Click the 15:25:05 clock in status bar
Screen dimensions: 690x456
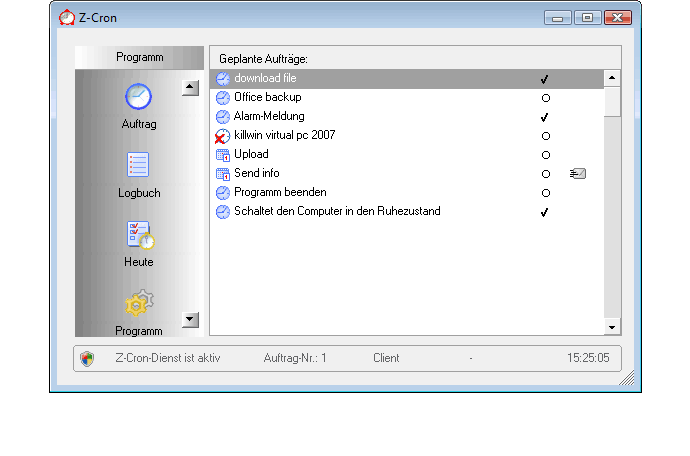point(588,358)
